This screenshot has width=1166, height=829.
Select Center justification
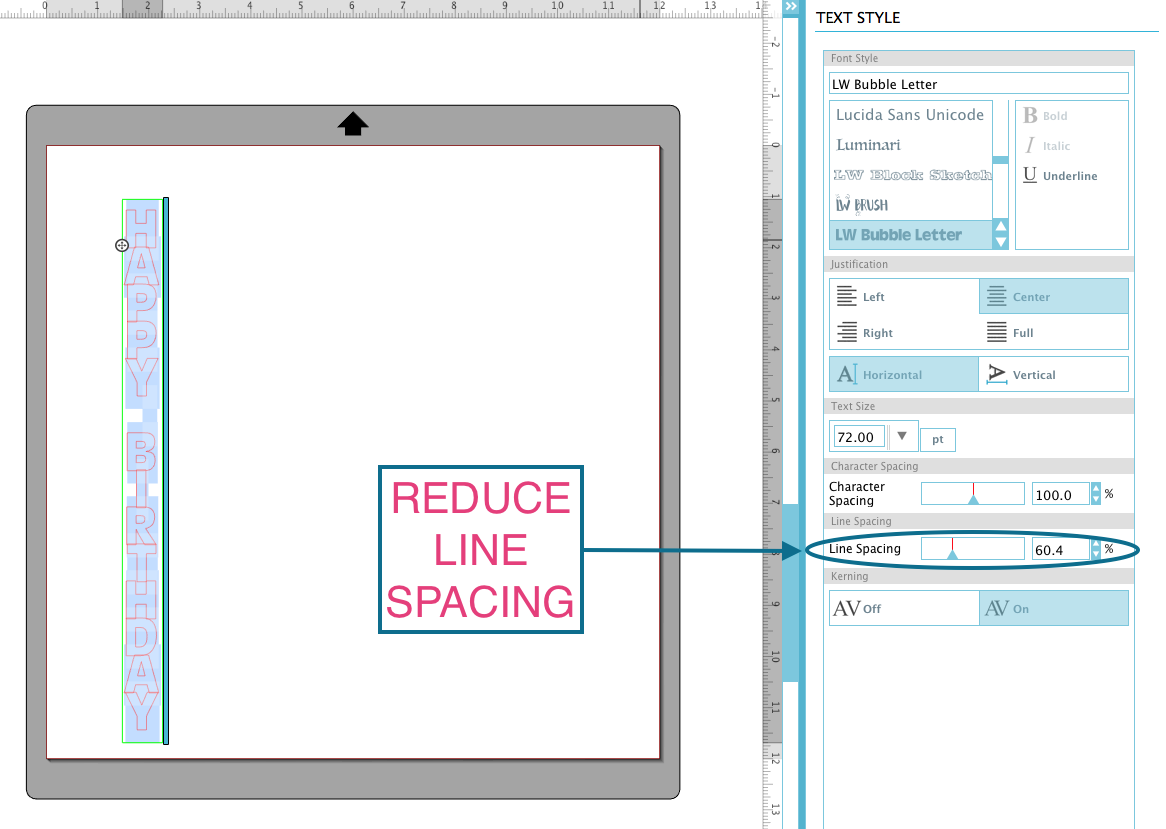(1053, 296)
